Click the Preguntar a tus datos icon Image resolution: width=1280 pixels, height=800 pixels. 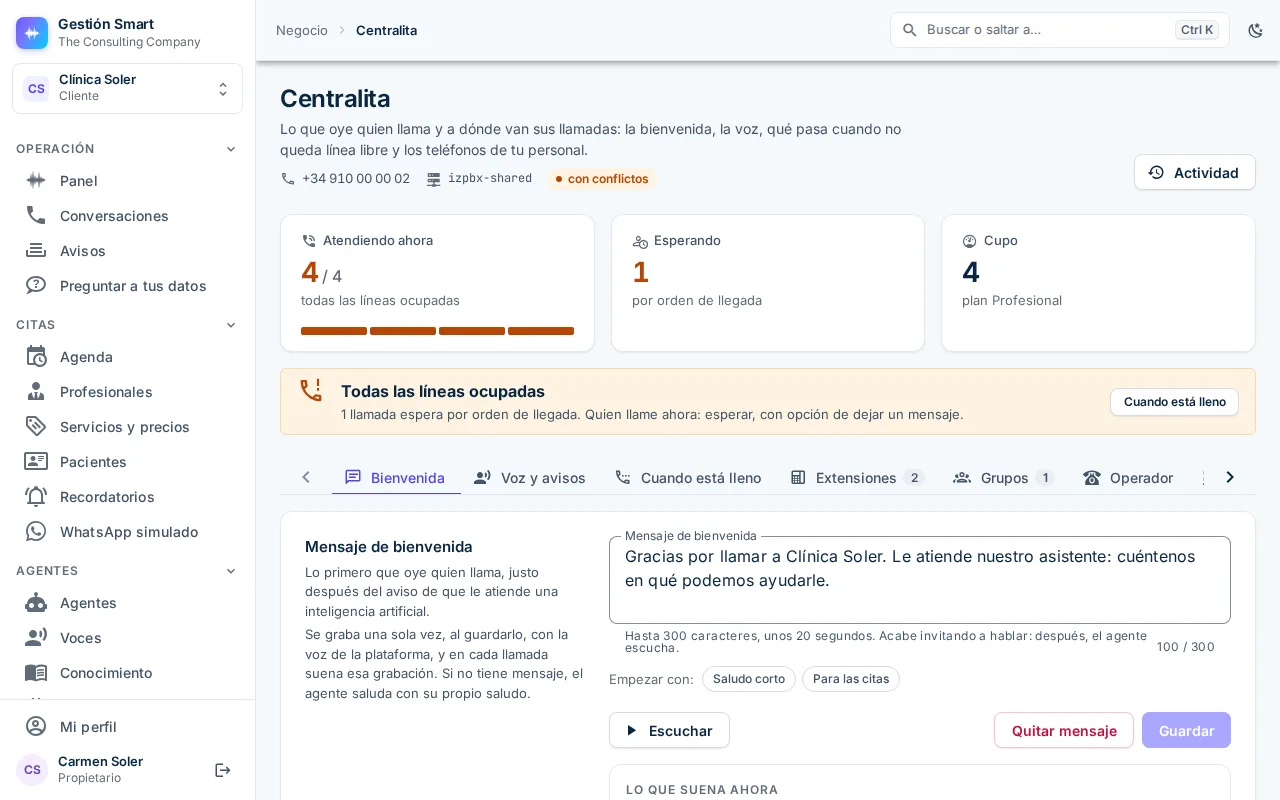(x=36, y=286)
